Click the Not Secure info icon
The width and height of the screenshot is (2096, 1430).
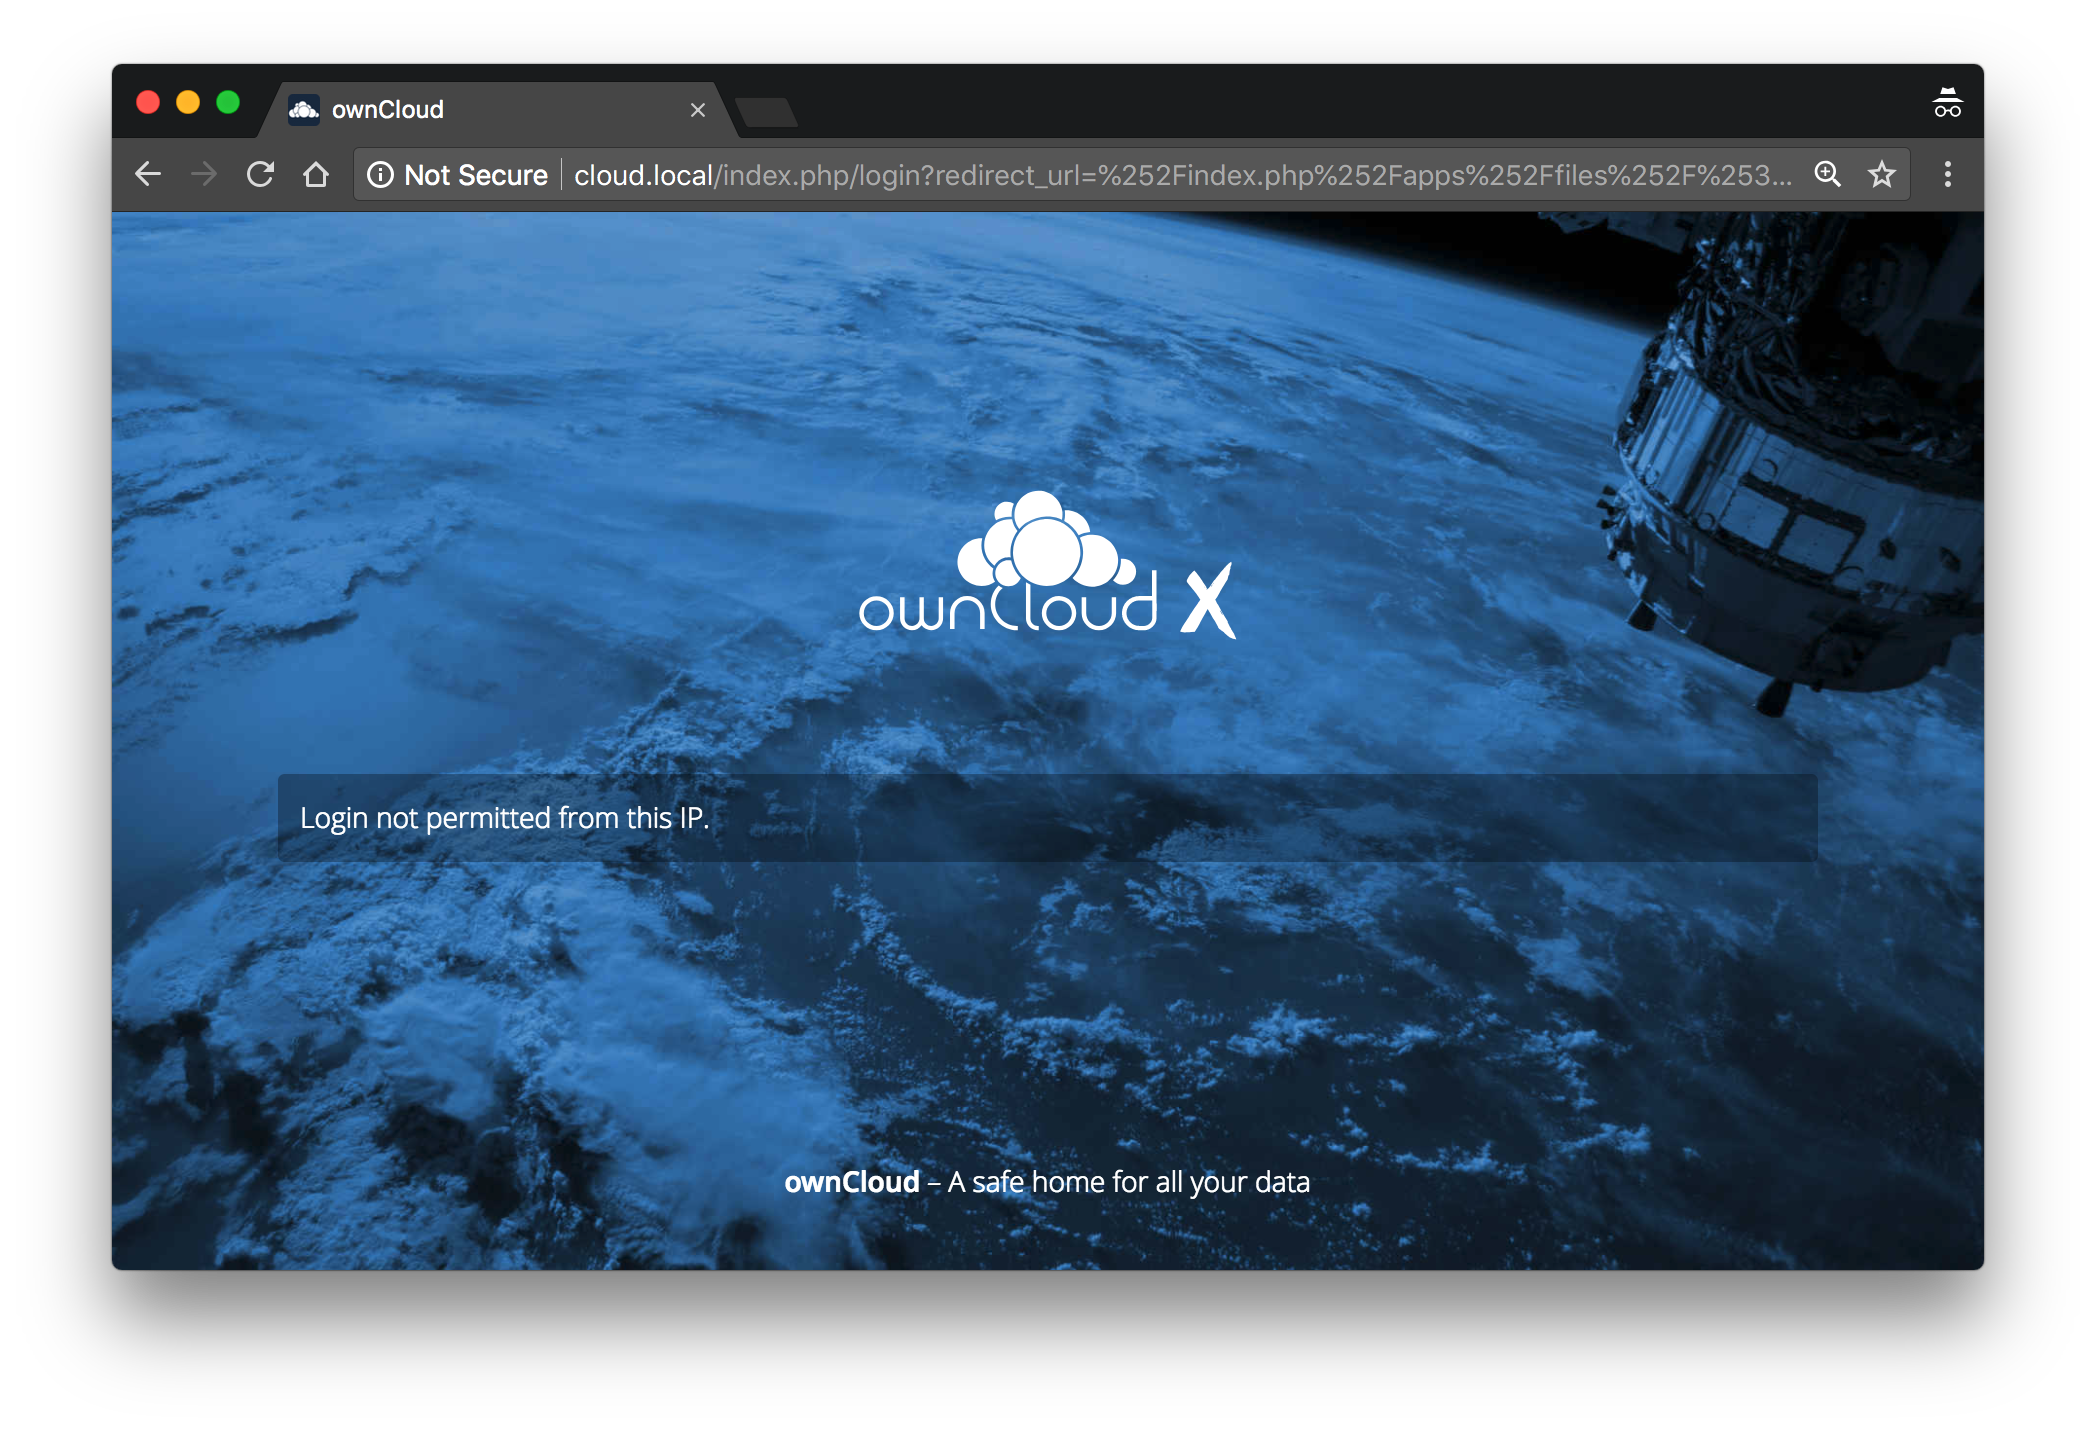click(x=380, y=175)
